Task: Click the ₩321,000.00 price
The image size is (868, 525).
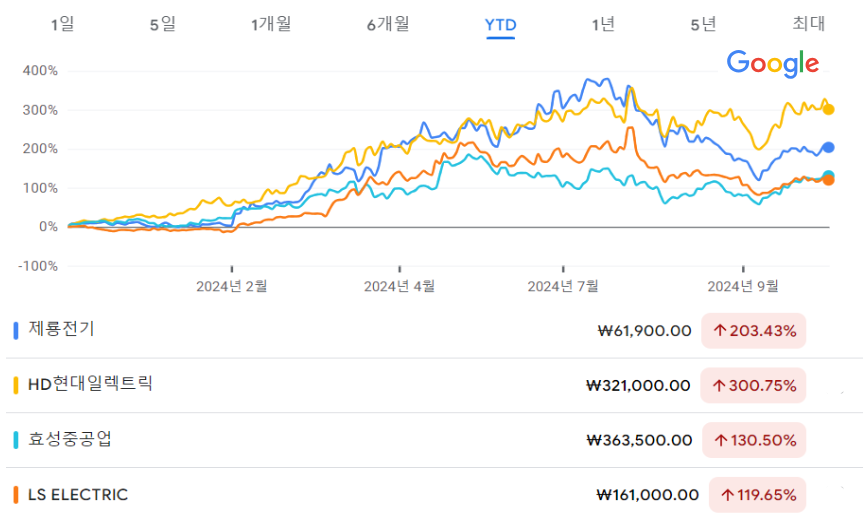Action: point(638,385)
